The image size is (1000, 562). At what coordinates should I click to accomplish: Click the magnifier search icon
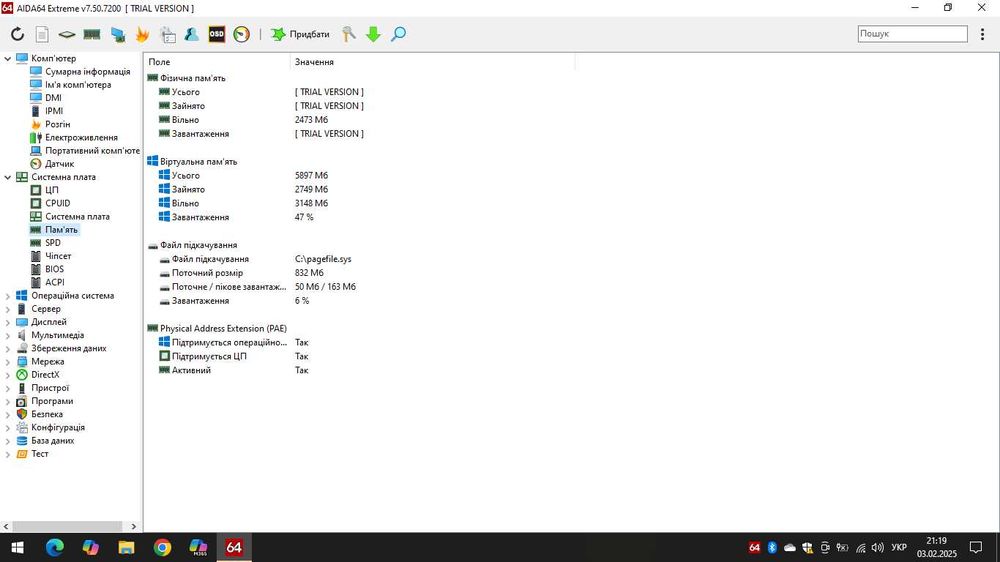399,34
